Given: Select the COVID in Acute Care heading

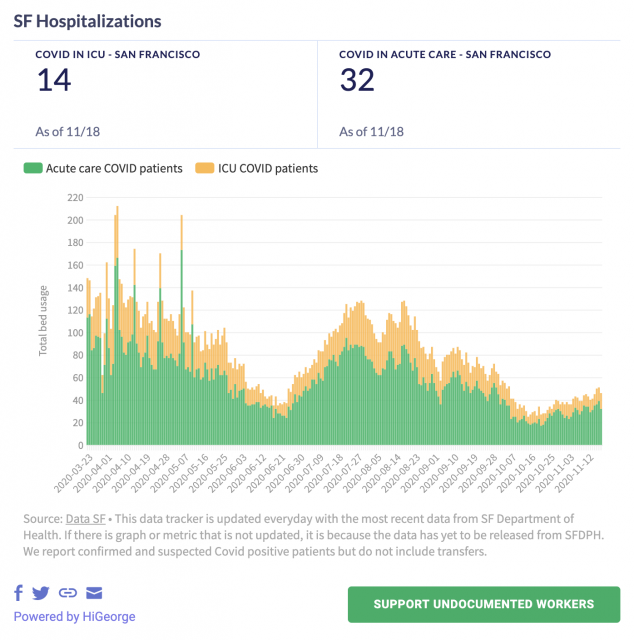Looking at the screenshot, I should [445, 54].
